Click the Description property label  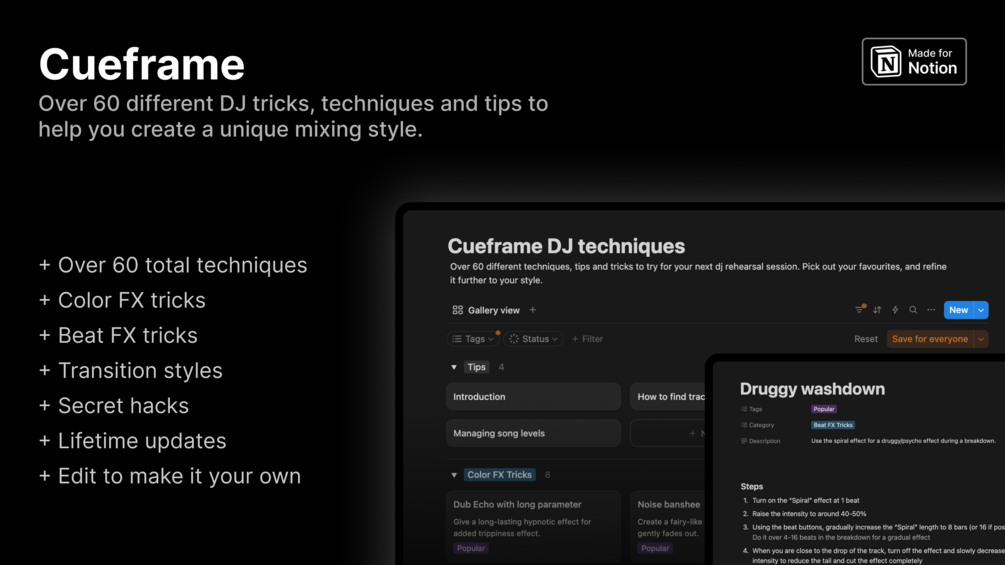[x=760, y=441]
